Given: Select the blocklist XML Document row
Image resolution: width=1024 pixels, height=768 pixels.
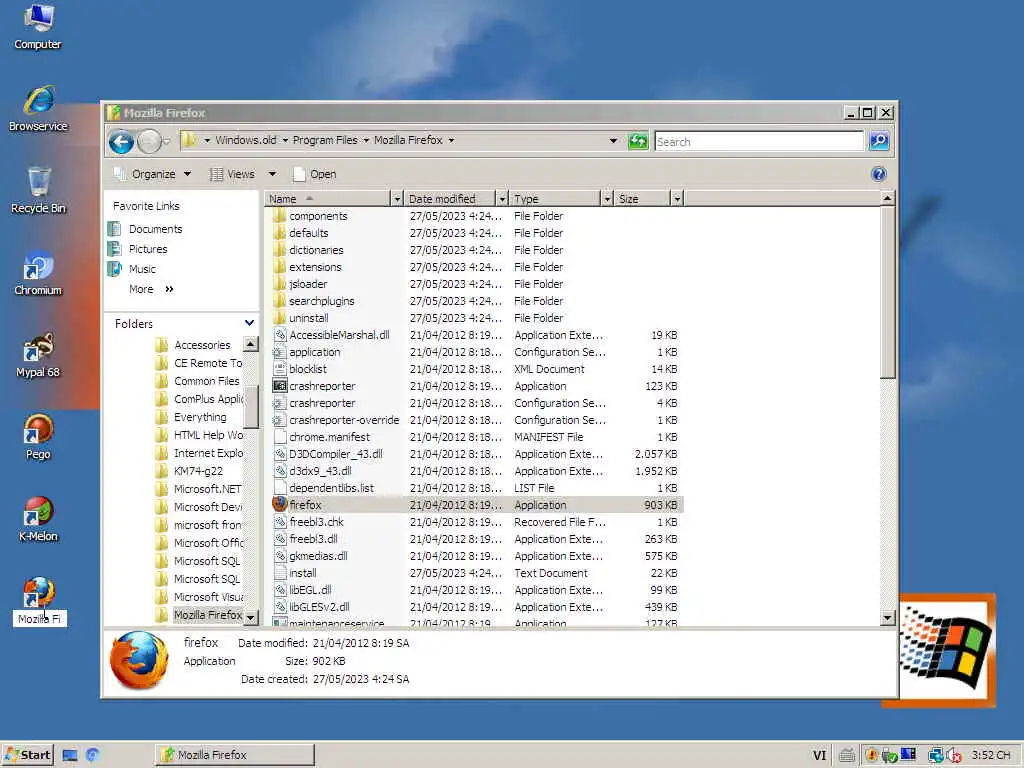Looking at the screenshot, I should pos(475,369).
